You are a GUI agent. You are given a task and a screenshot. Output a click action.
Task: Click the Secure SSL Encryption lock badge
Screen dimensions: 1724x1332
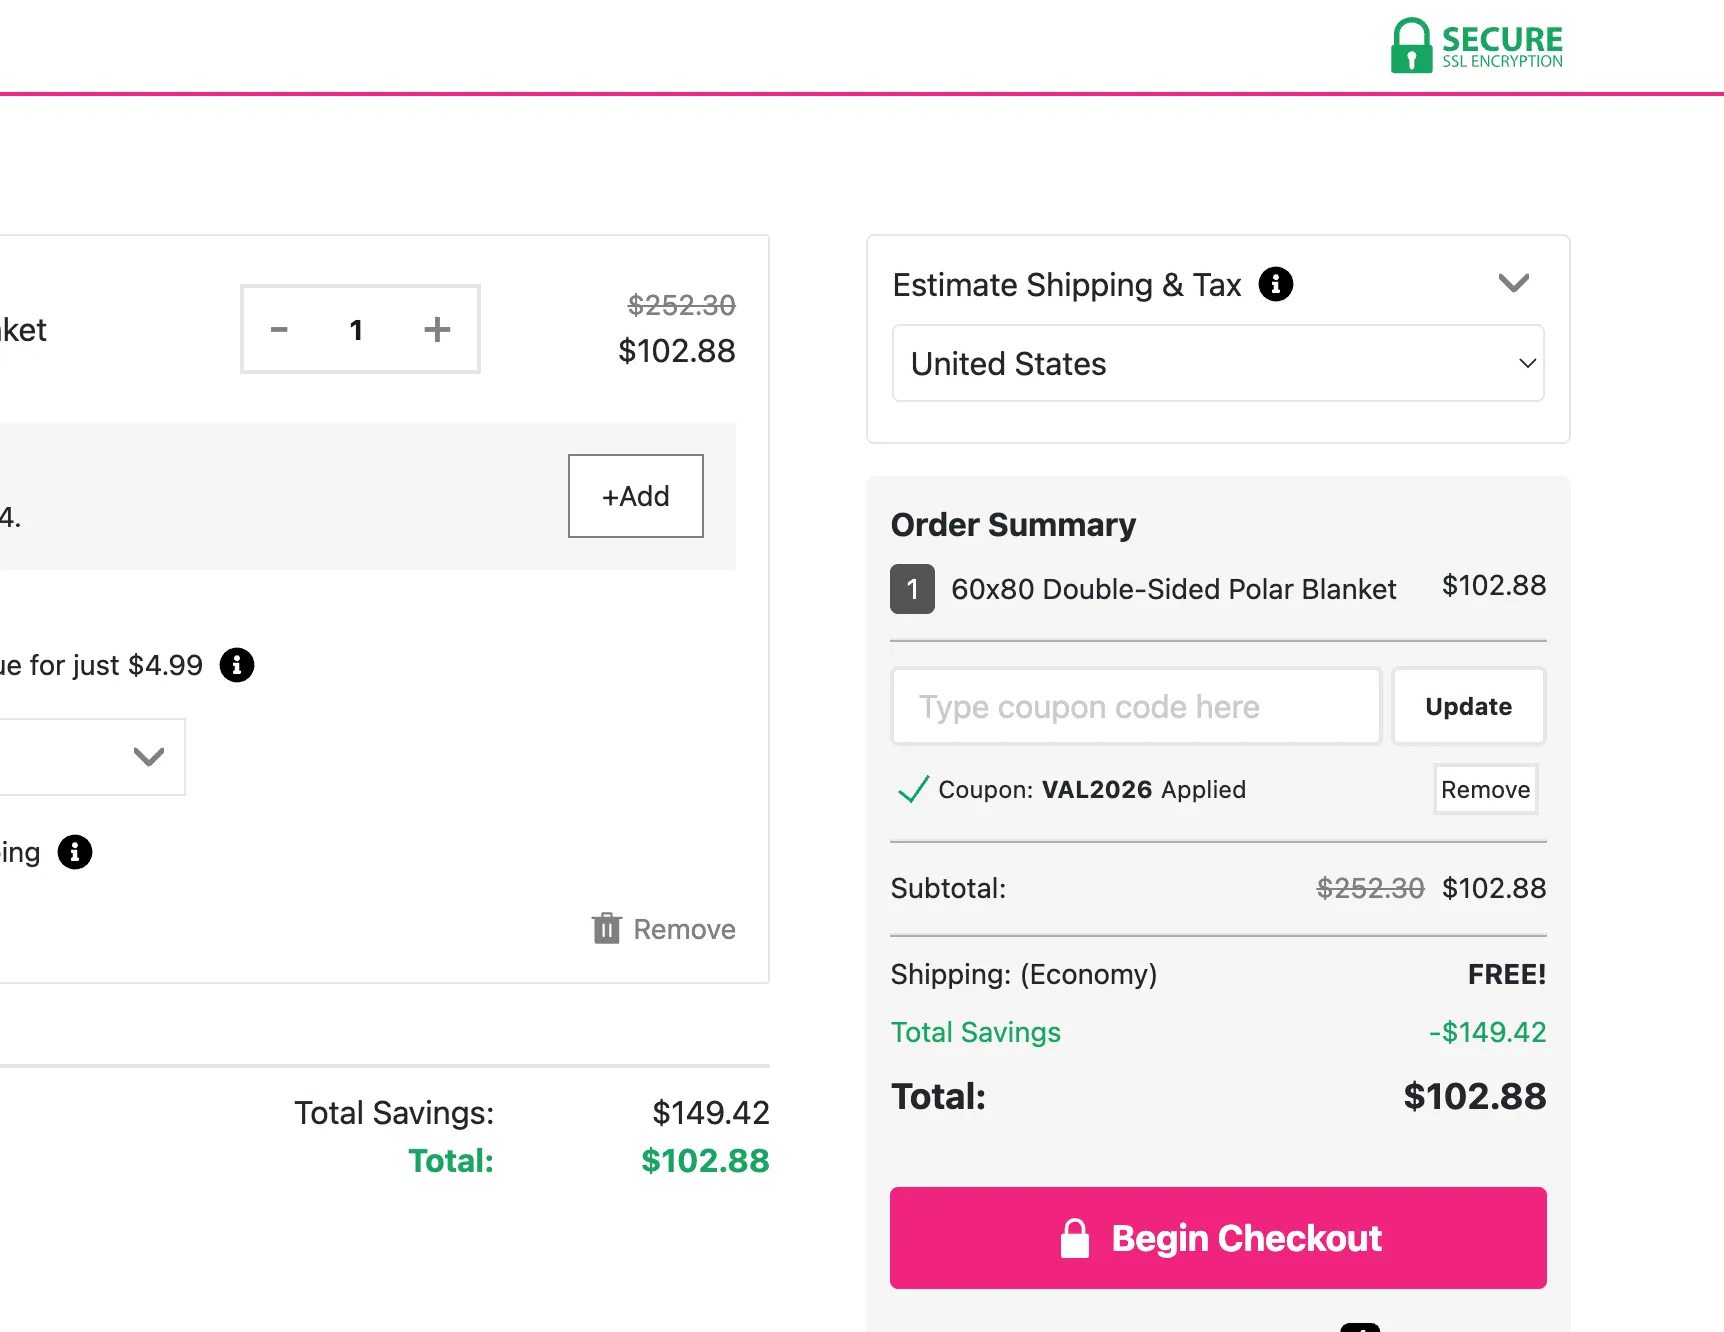point(1476,46)
